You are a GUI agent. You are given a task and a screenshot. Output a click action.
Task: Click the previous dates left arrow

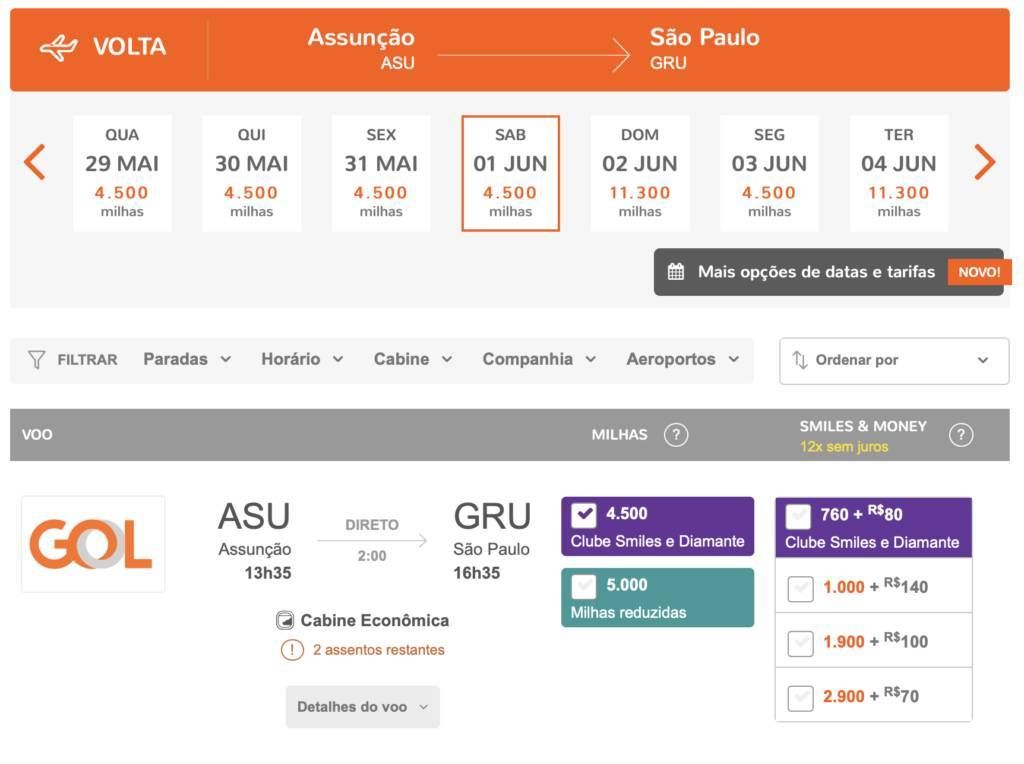tap(35, 162)
